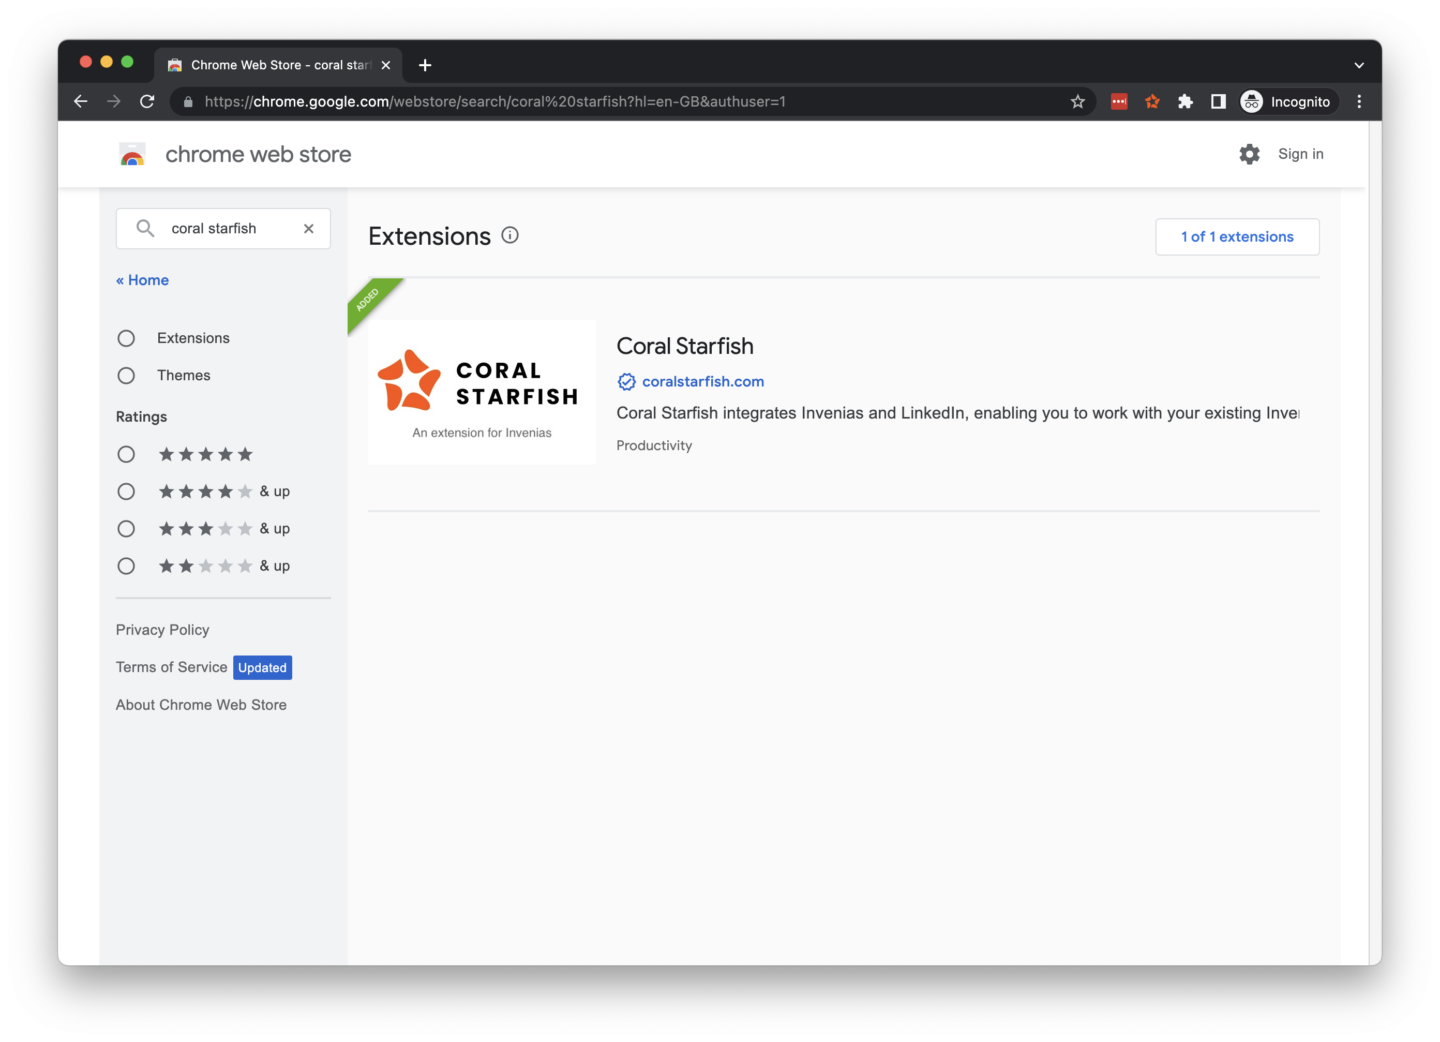
Task: Click the red extension icon in toolbar
Action: click(1119, 101)
